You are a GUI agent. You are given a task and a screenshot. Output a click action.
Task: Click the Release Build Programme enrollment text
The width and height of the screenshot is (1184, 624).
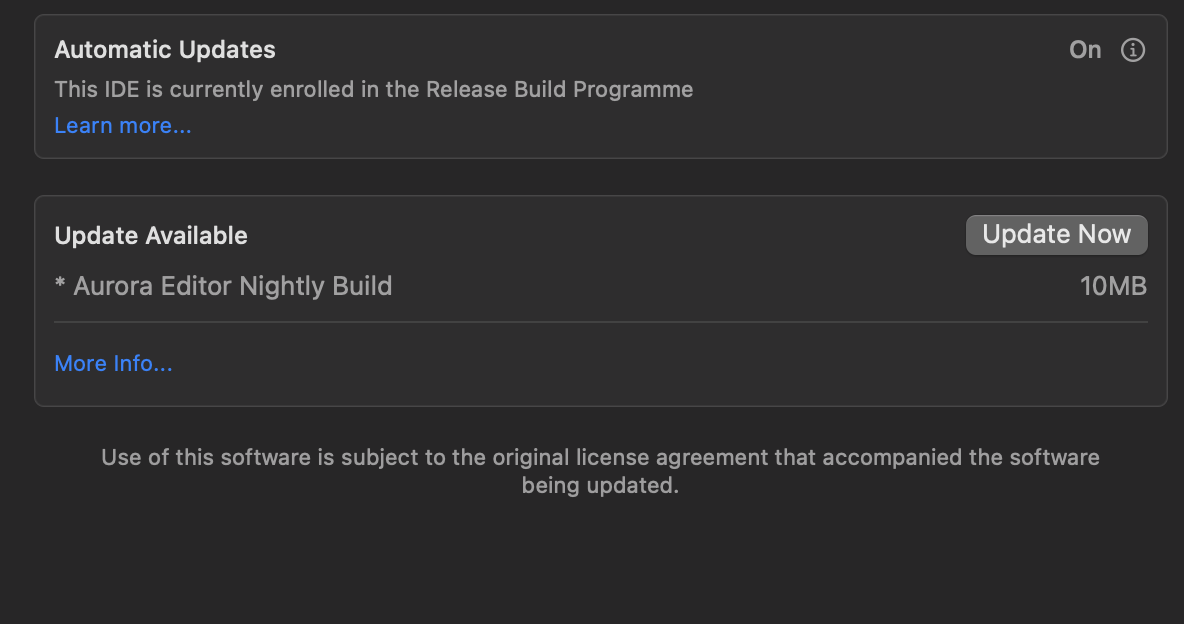pyautogui.click(x=373, y=89)
